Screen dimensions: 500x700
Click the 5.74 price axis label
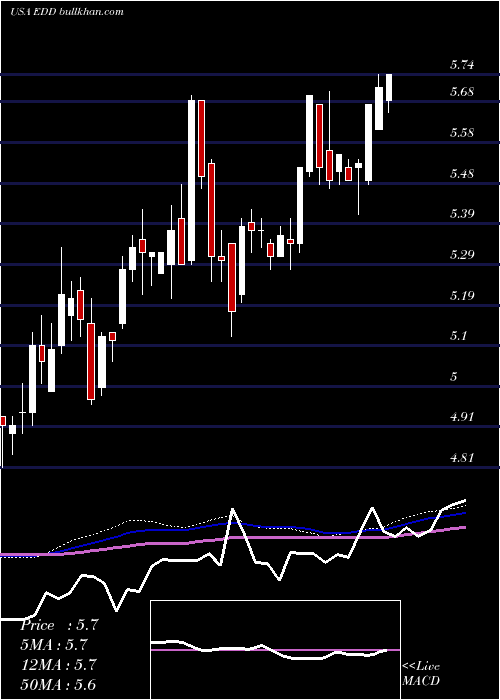462,65
